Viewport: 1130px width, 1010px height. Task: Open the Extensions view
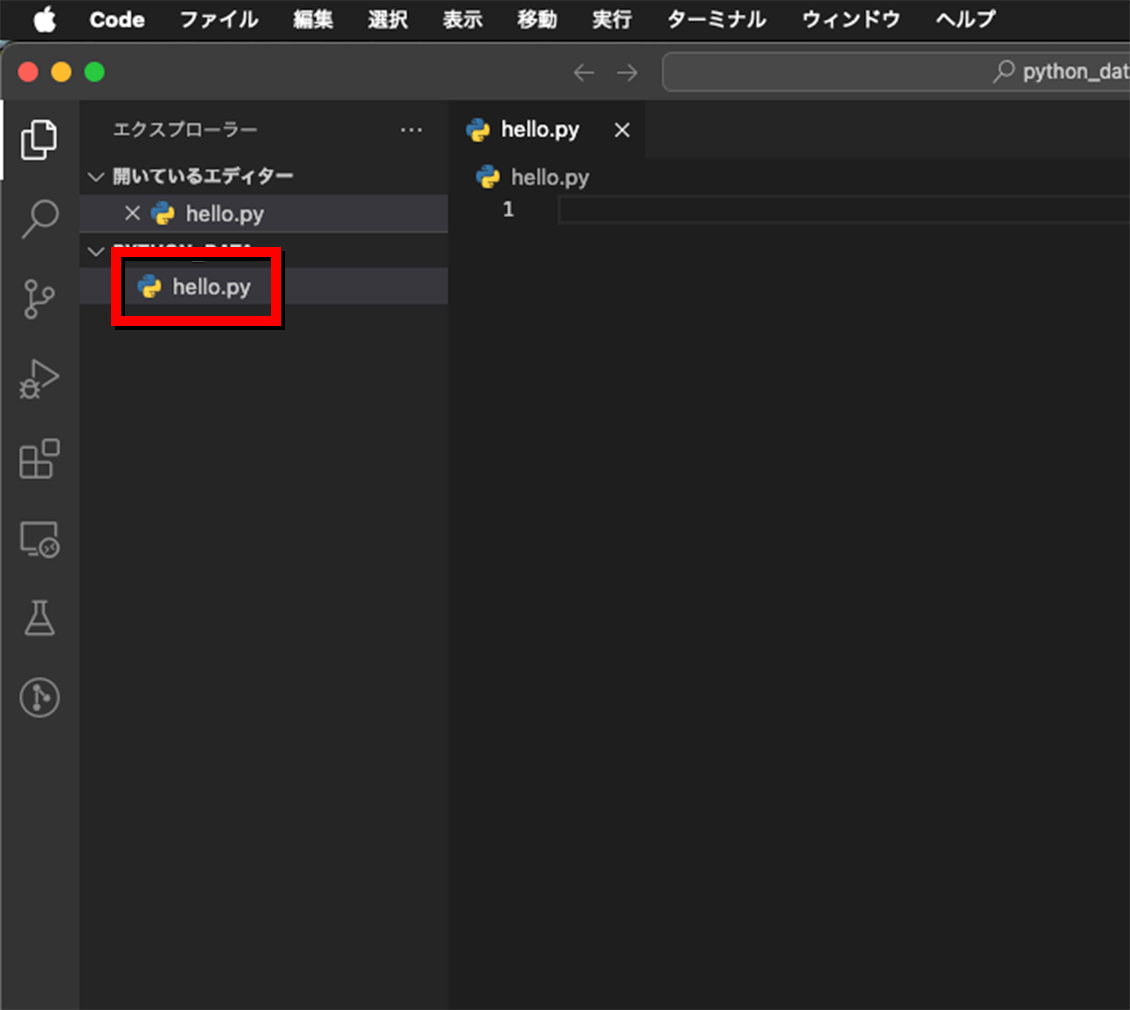pos(39,459)
